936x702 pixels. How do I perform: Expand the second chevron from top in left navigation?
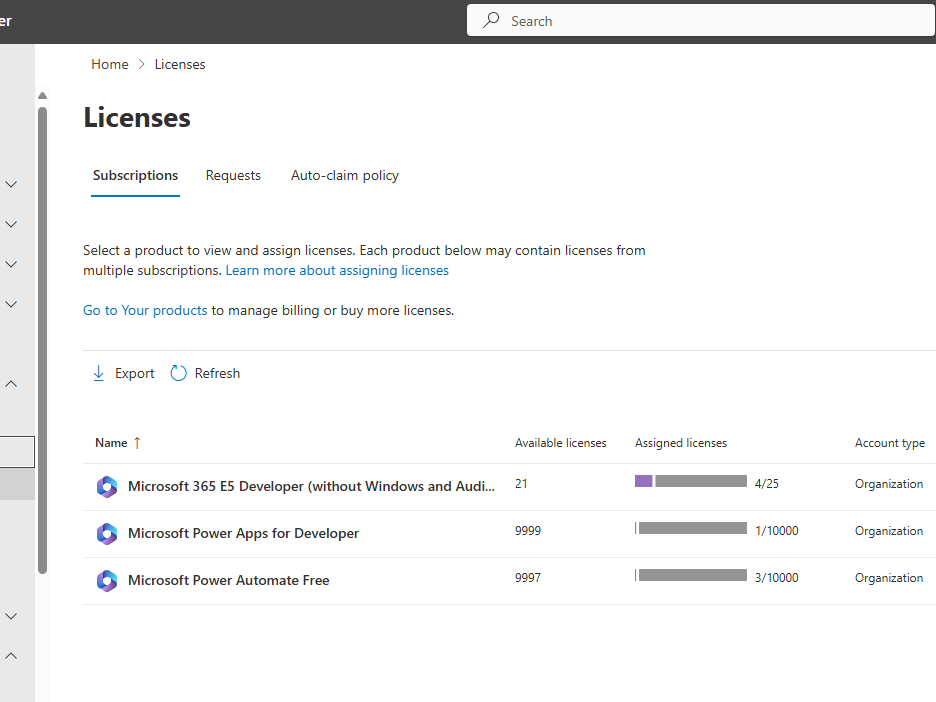tap(12, 224)
